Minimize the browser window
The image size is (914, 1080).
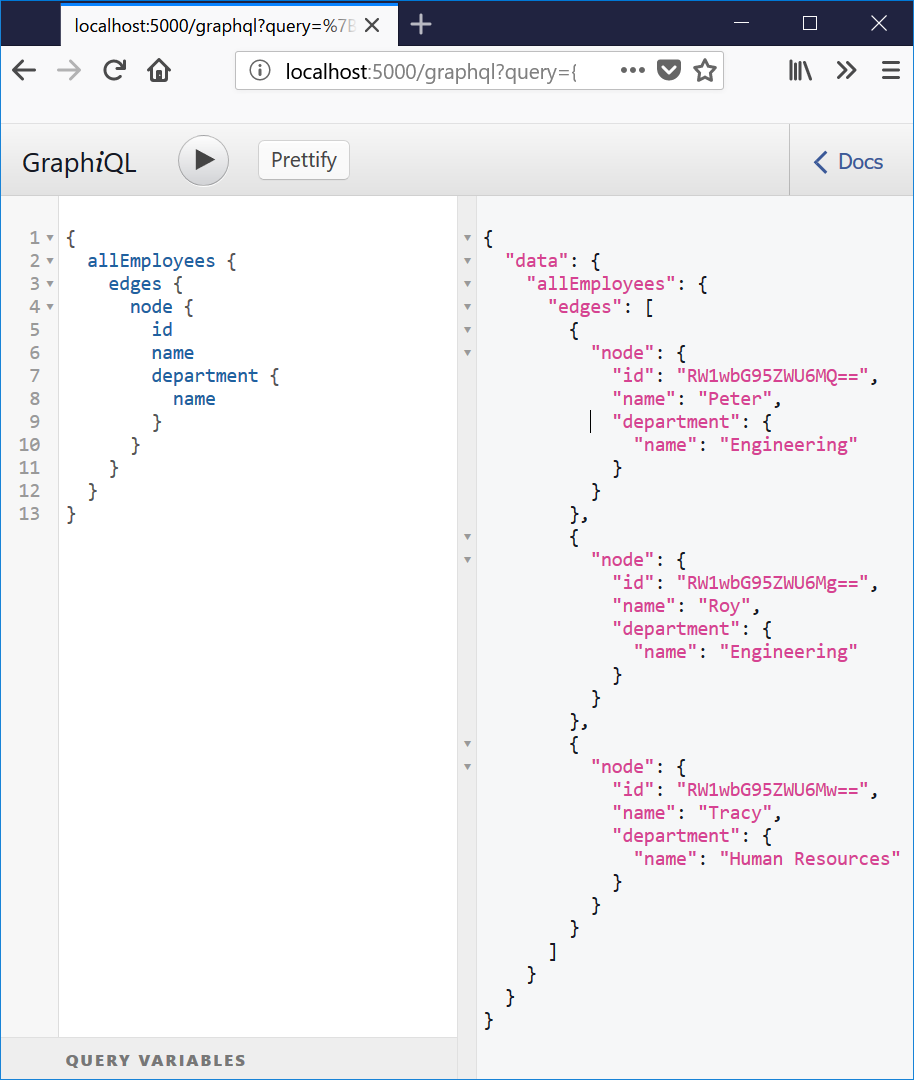(742, 23)
